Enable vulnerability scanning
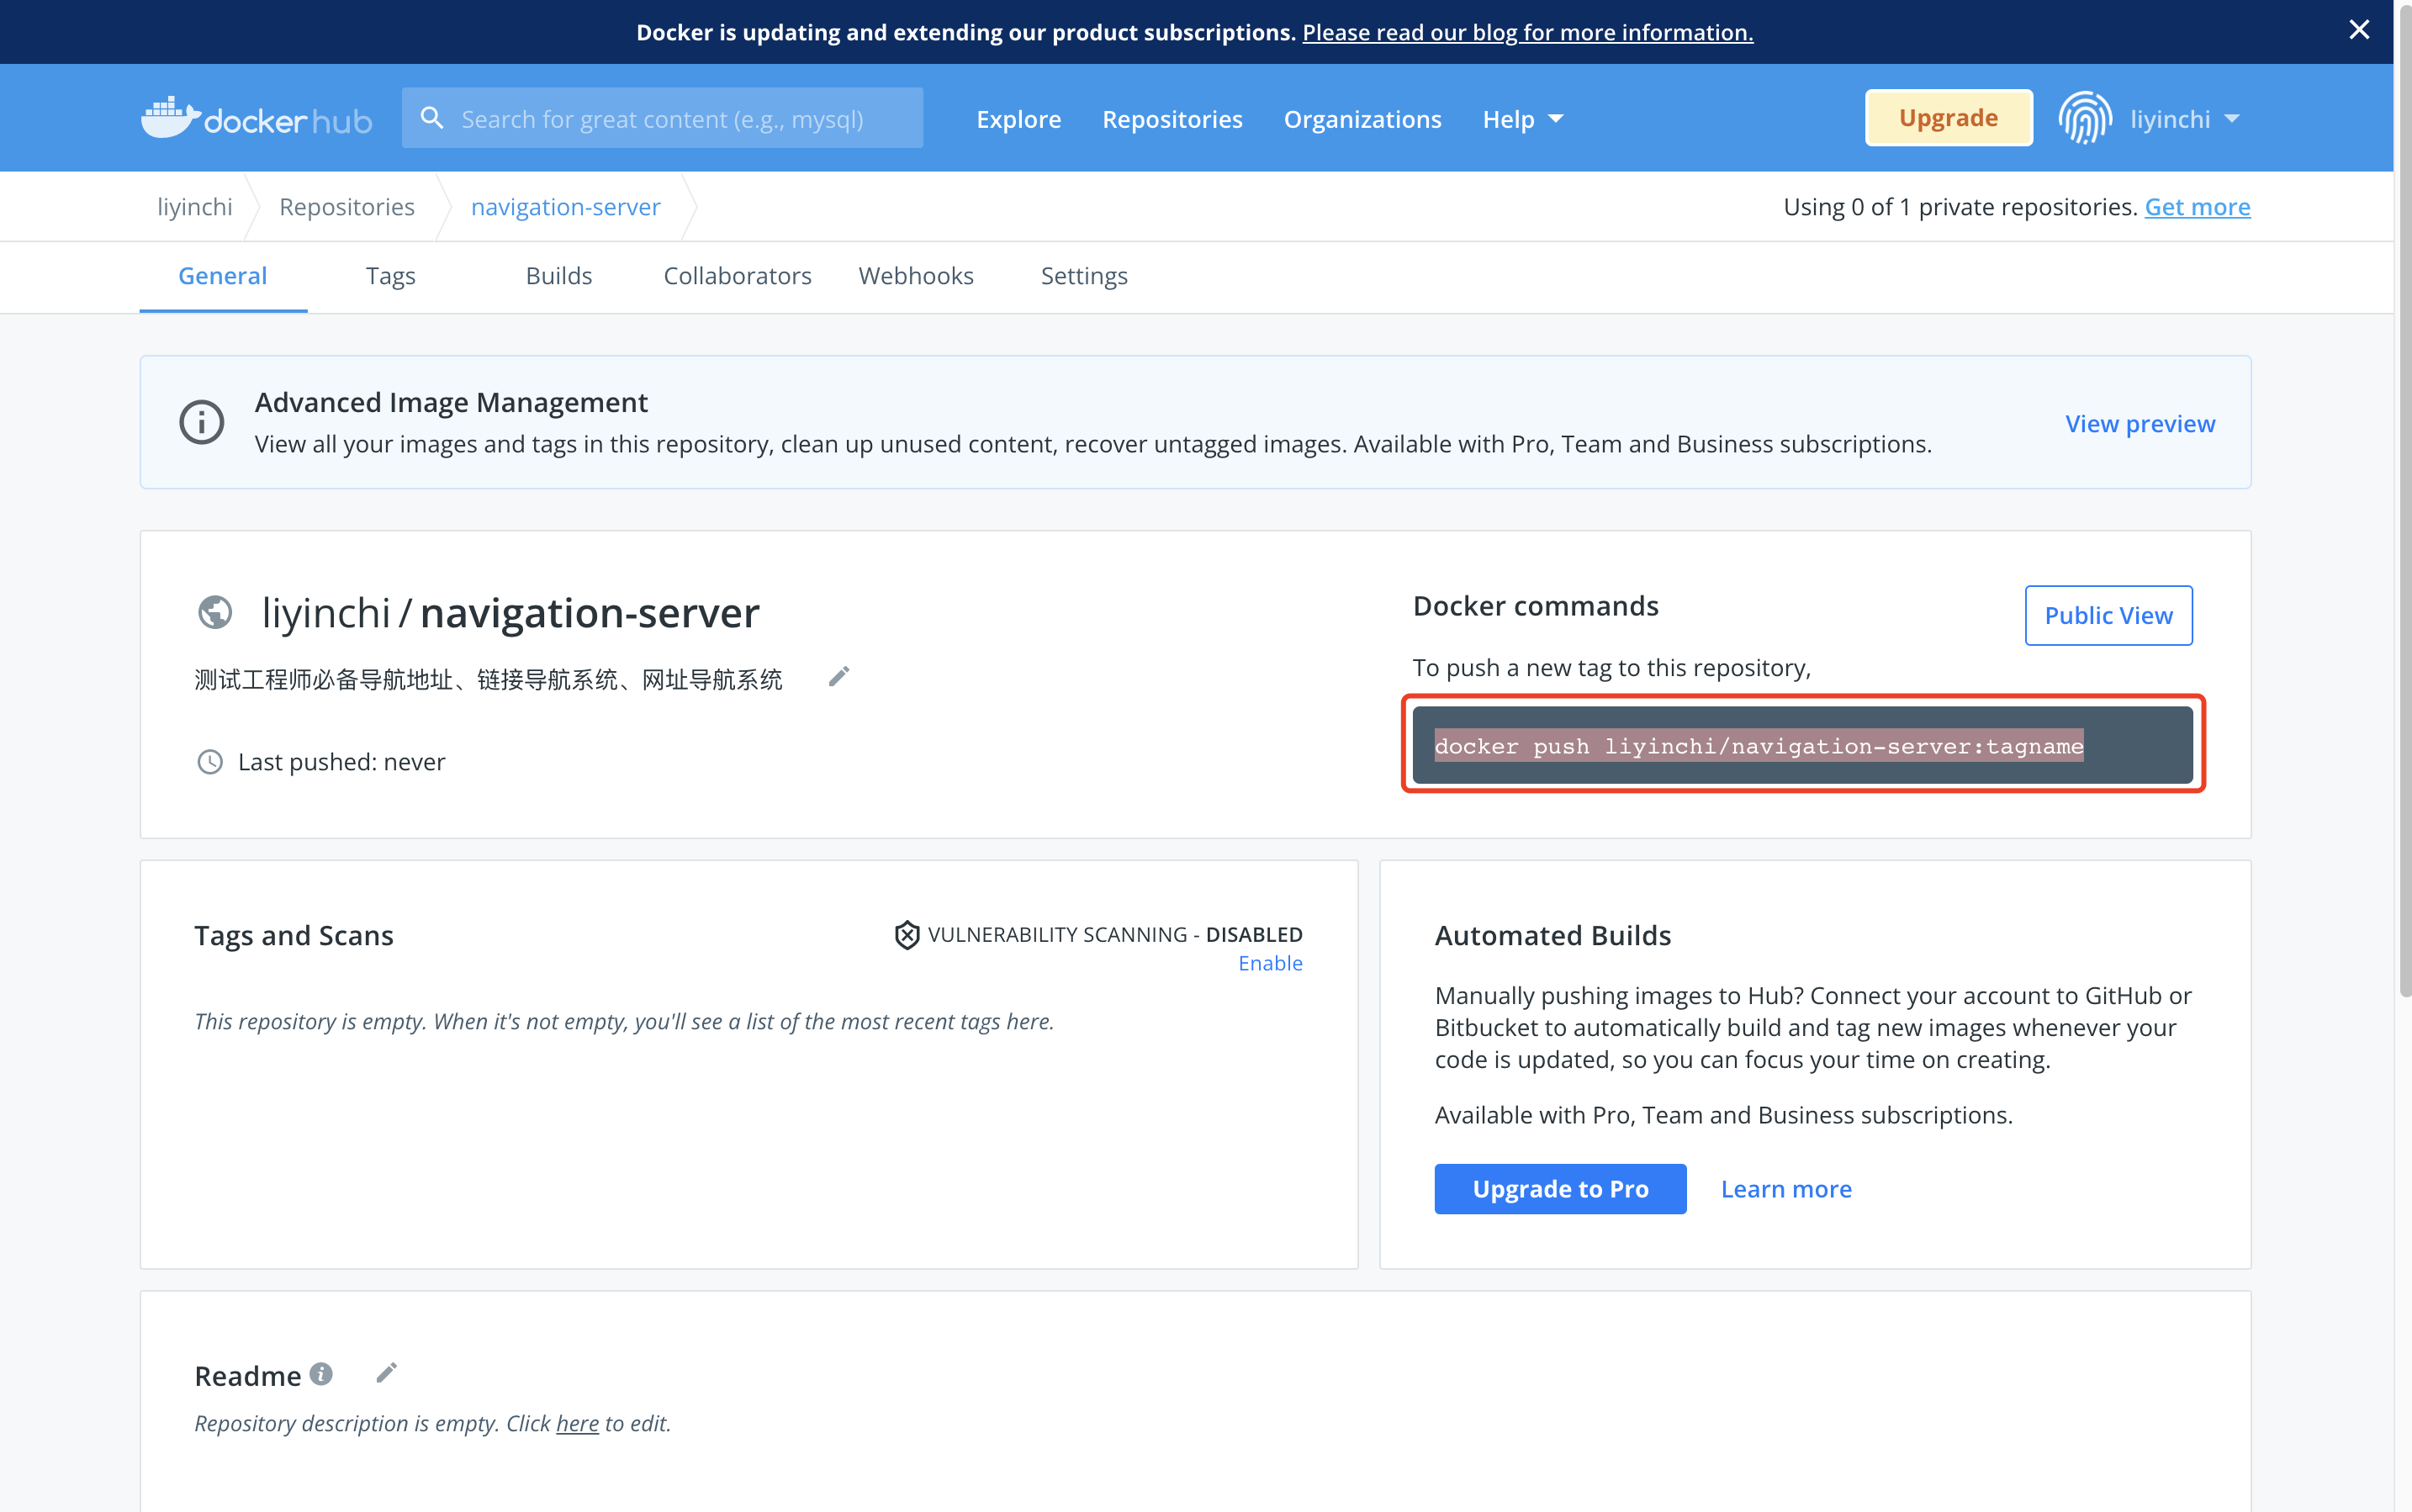The width and height of the screenshot is (2412, 1512). pyautogui.click(x=1270, y=963)
